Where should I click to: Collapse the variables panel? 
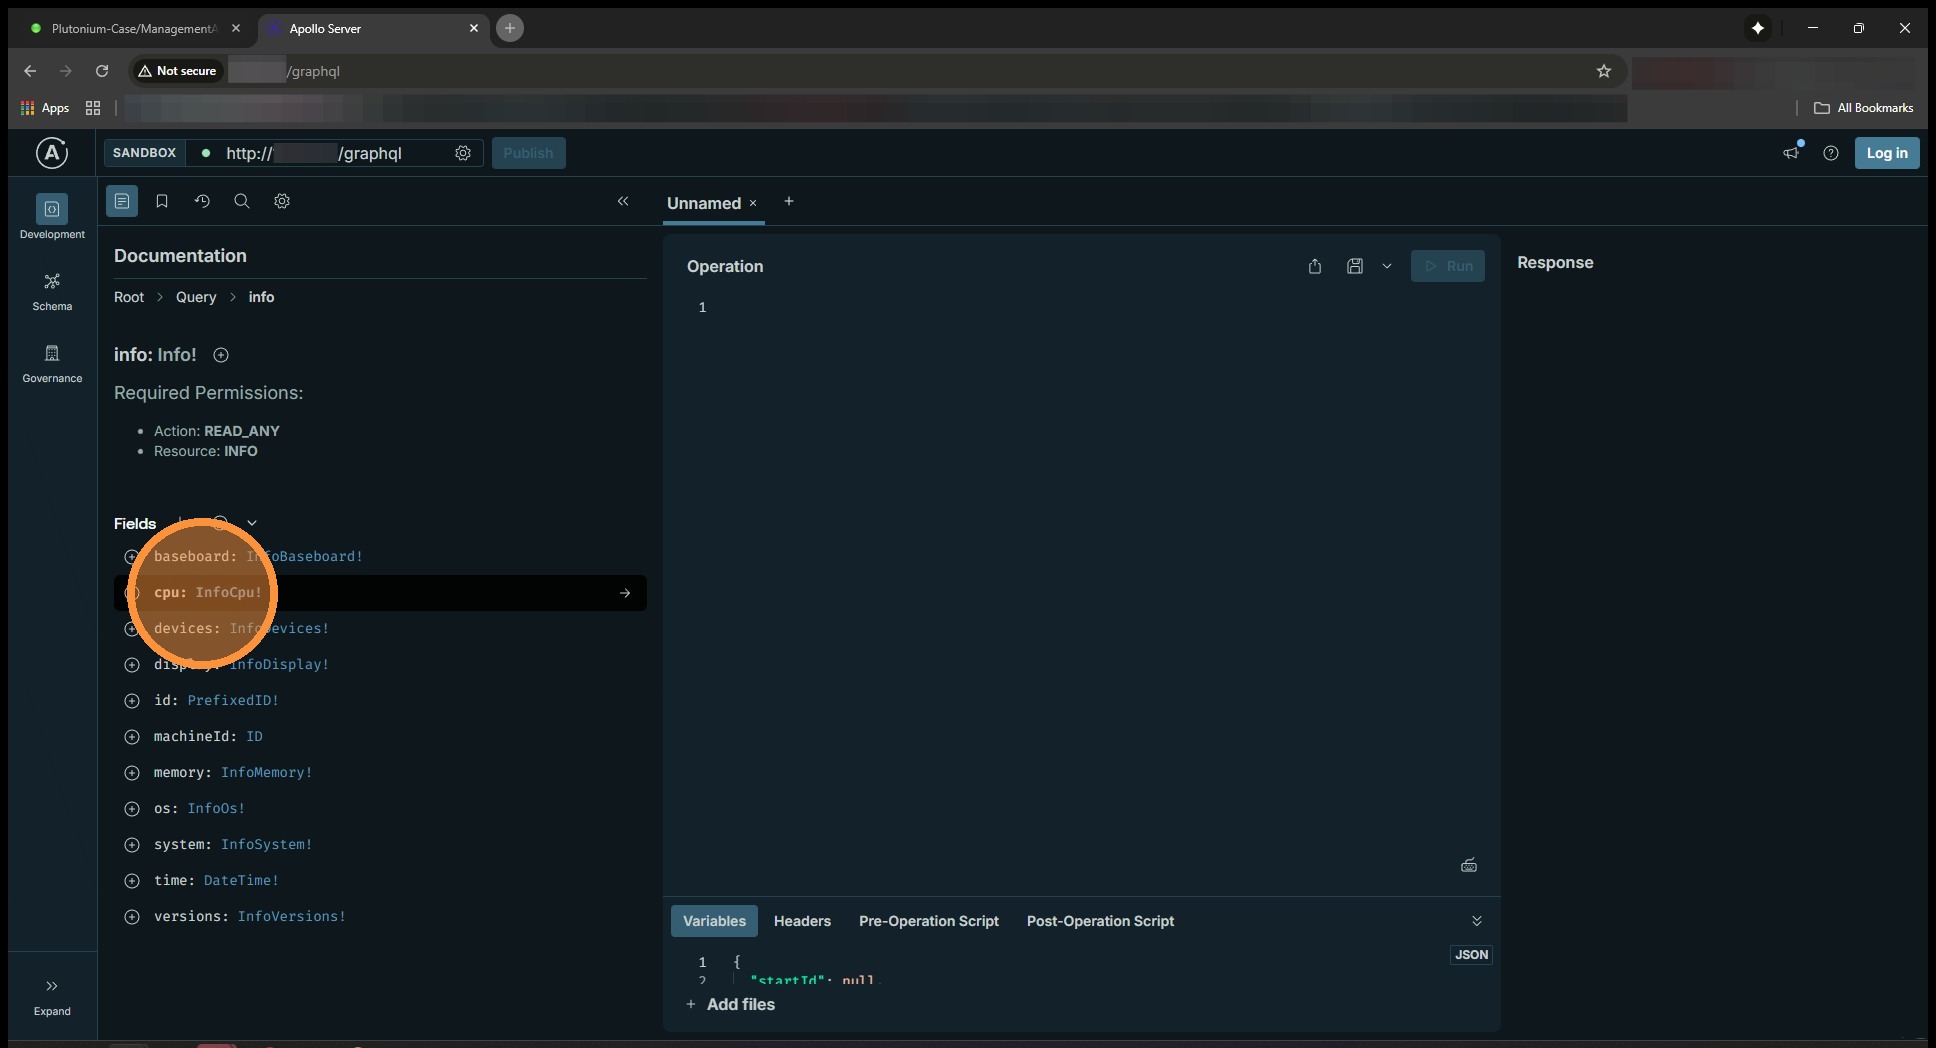[1477, 921]
